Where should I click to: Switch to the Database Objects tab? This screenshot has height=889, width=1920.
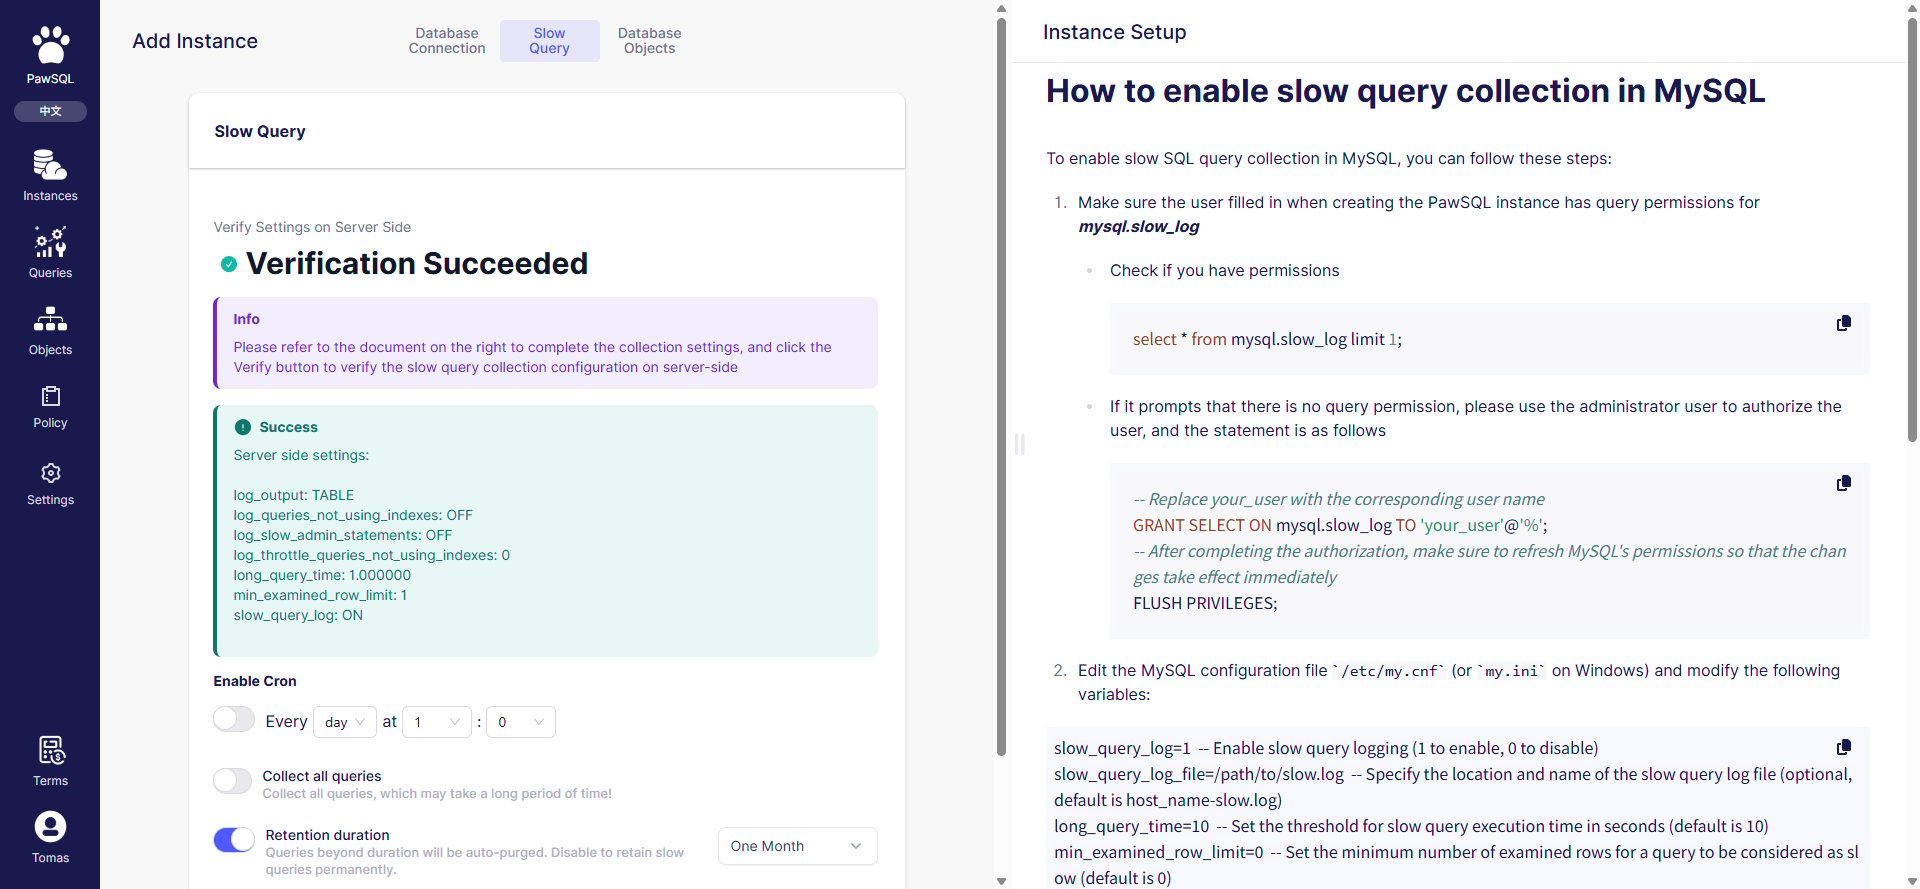(x=649, y=41)
